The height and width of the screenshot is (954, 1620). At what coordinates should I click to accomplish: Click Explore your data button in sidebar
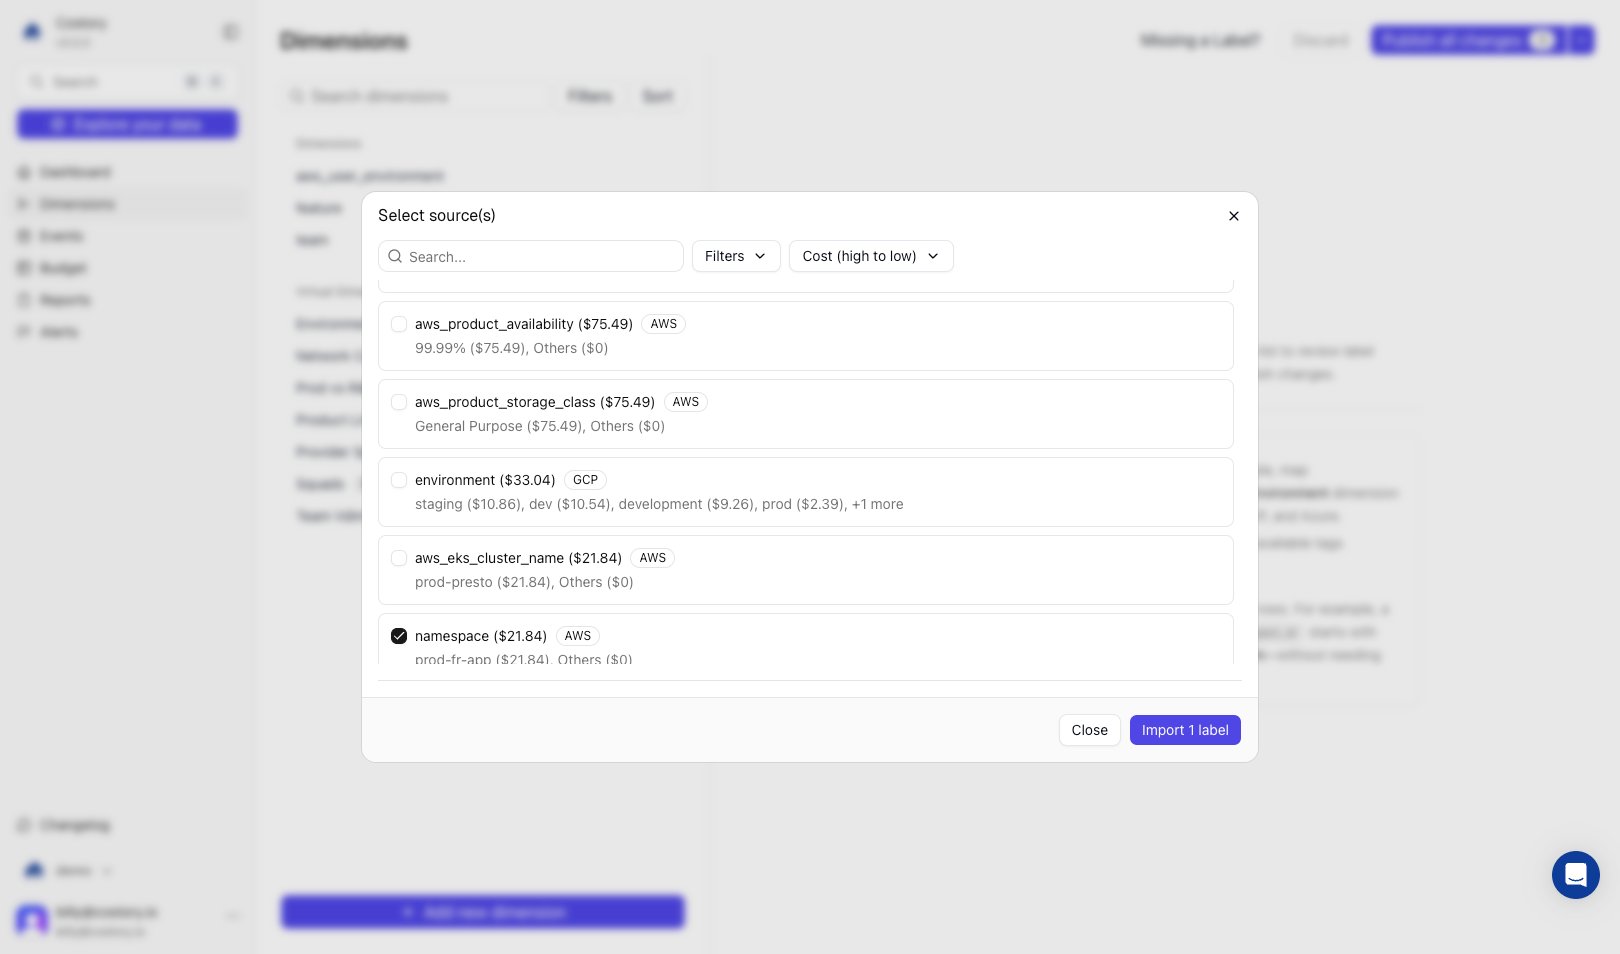(x=127, y=124)
